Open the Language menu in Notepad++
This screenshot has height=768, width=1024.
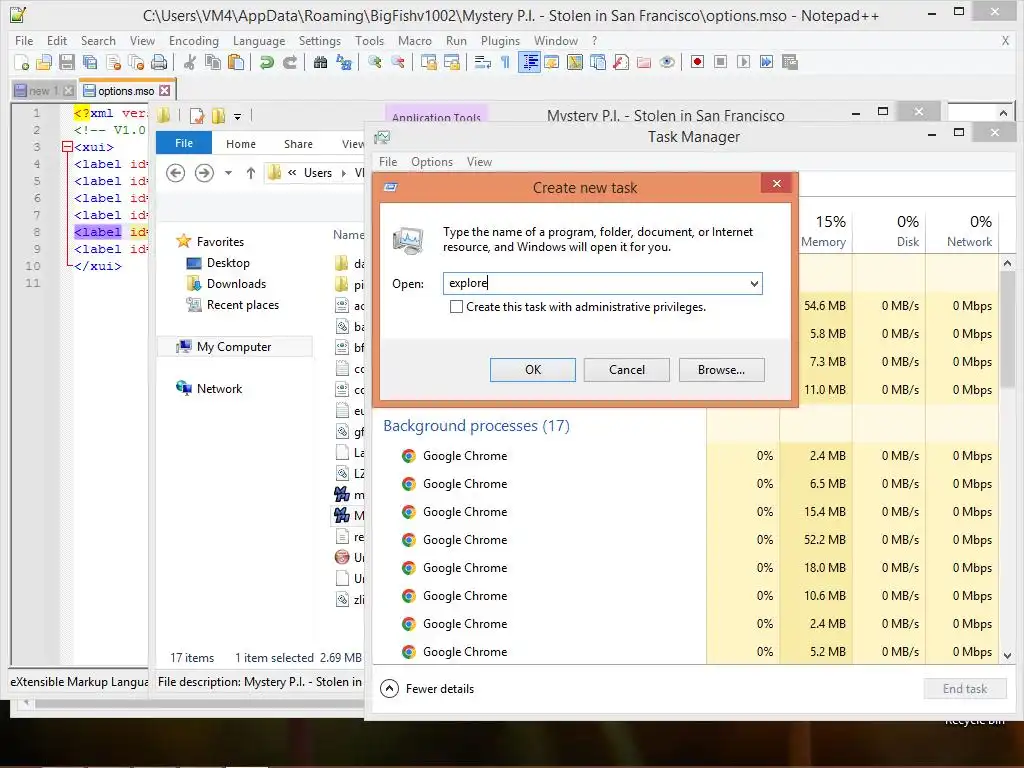259,40
